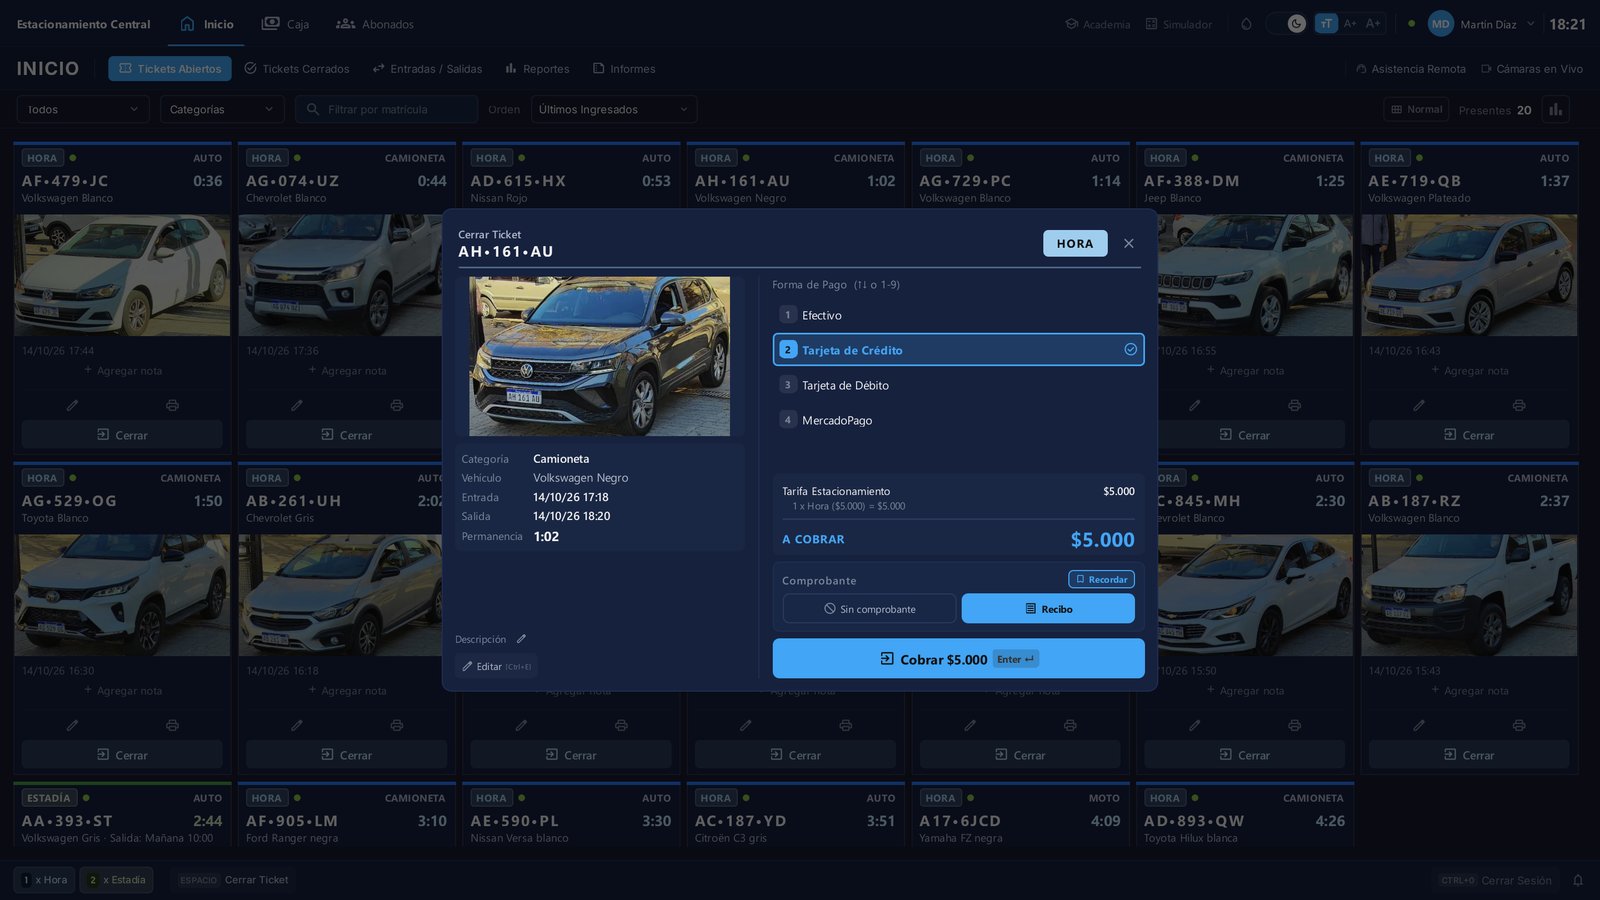1600x900 pixels.
Task: Go to the Caja tab
Action: point(285,24)
